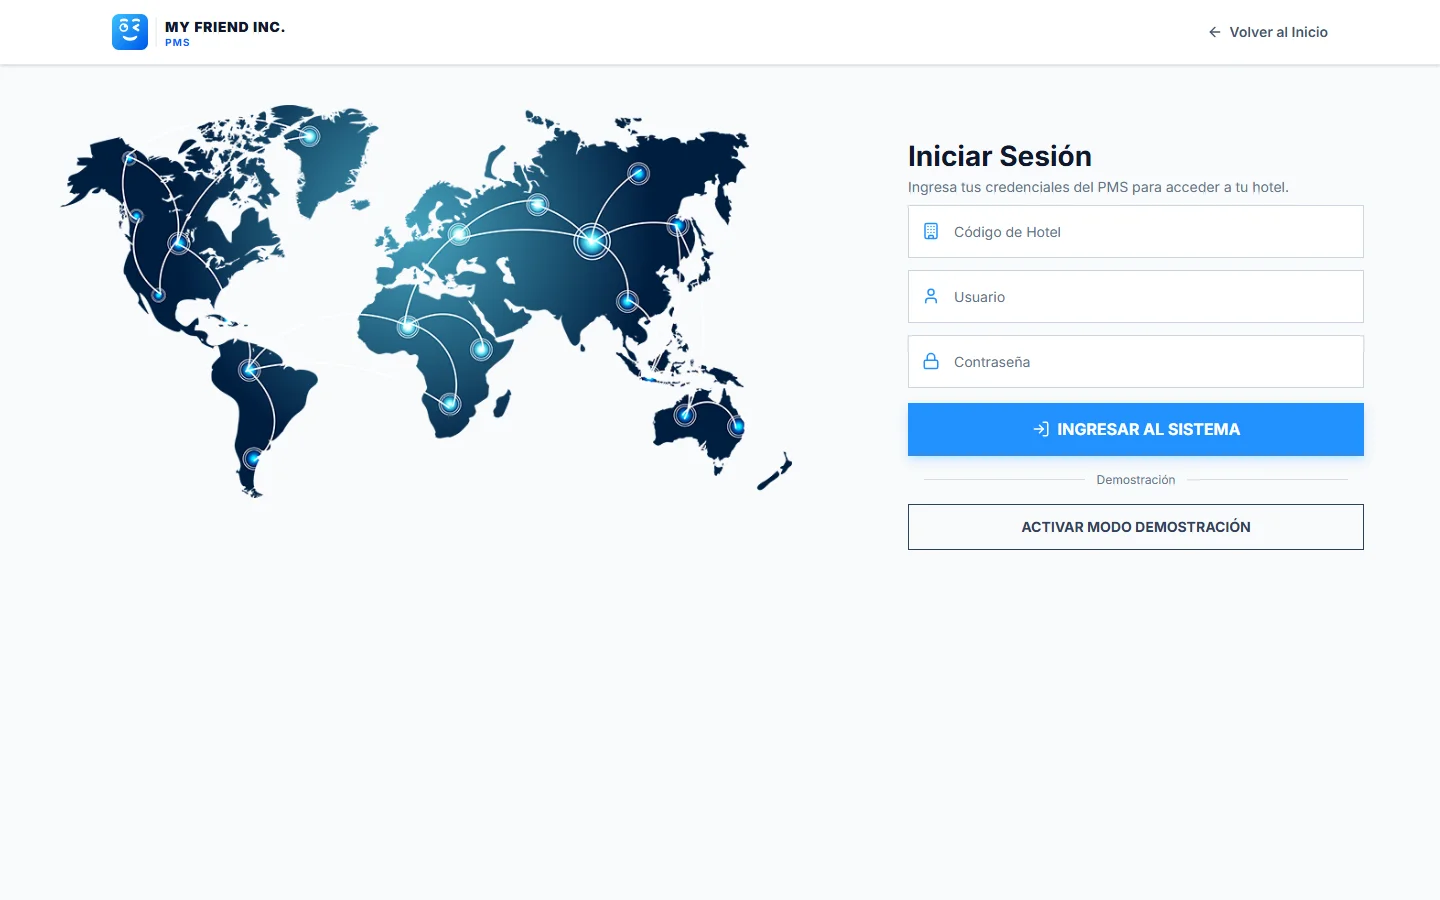1440x900 pixels.
Task: Click the PMS label under the brand name
Action: (177, 43)
